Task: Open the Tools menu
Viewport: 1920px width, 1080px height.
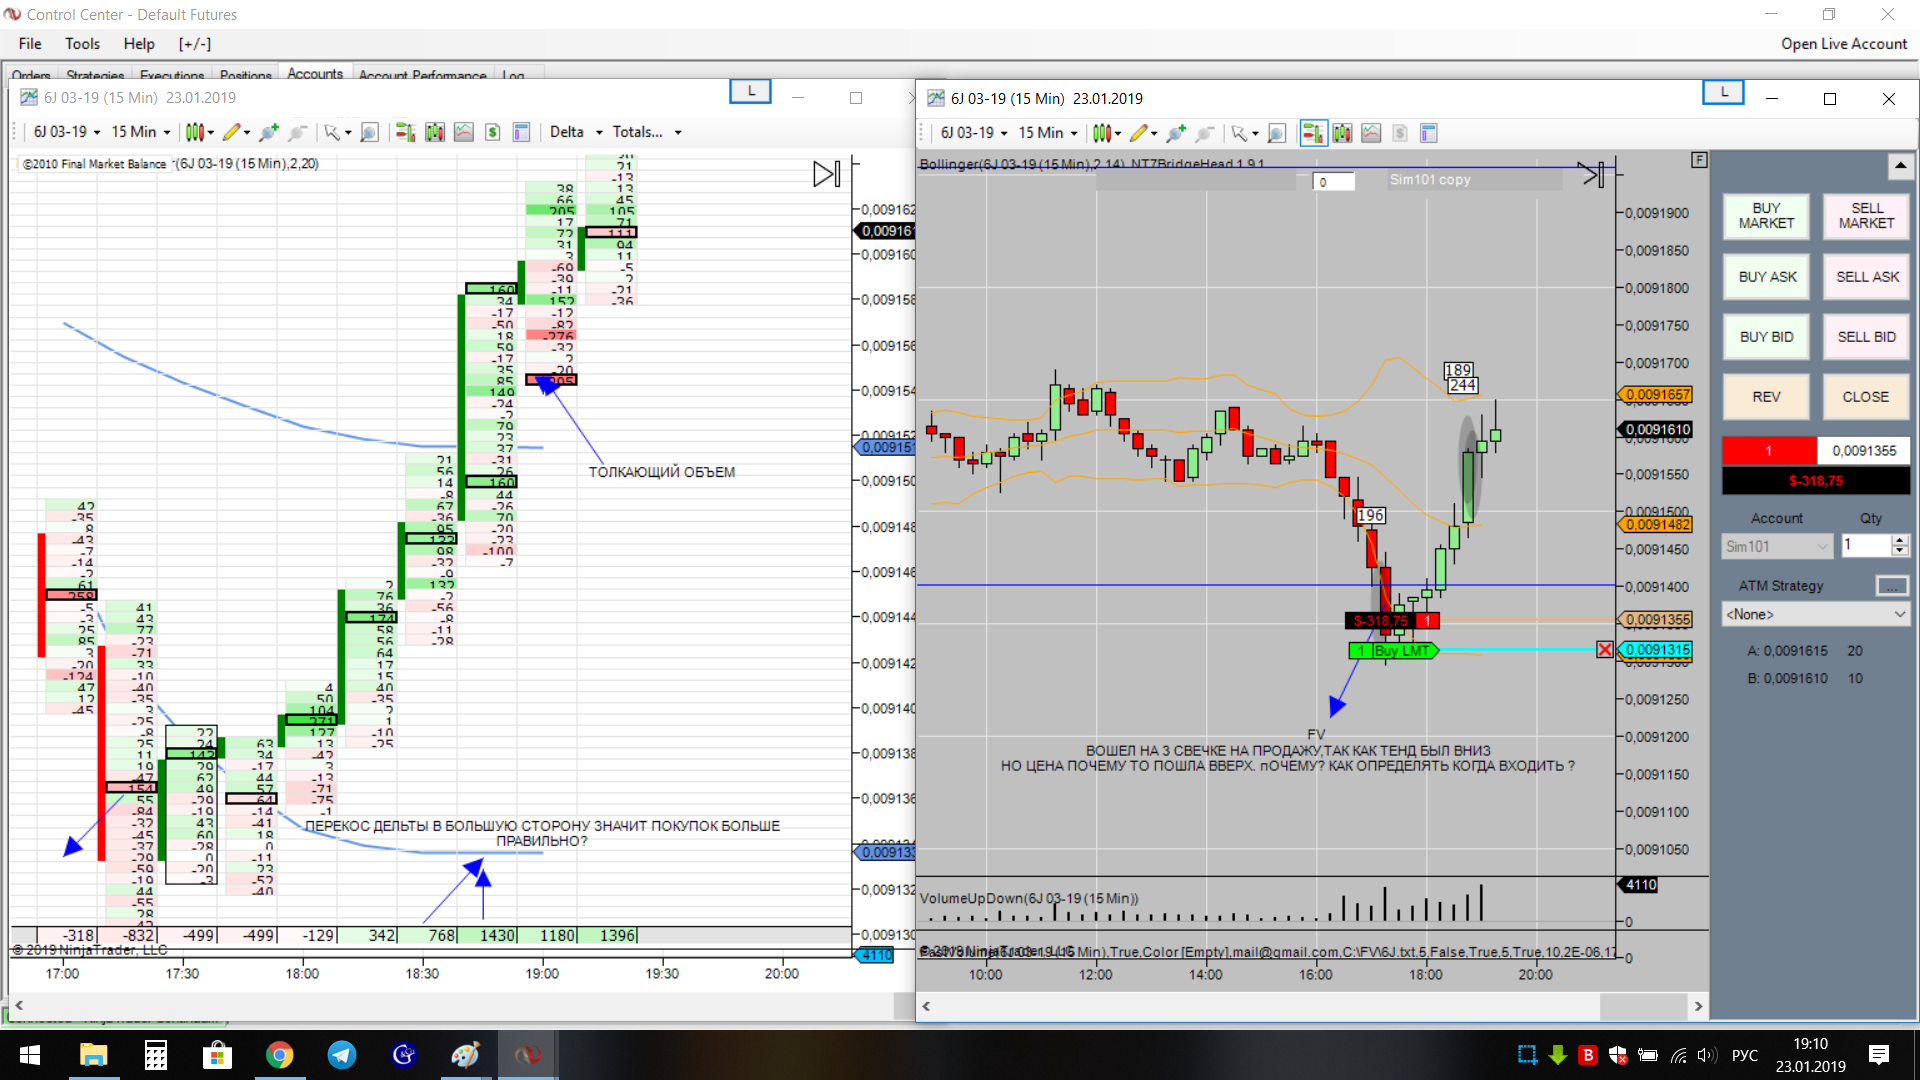Action: (x=82, y=44)
